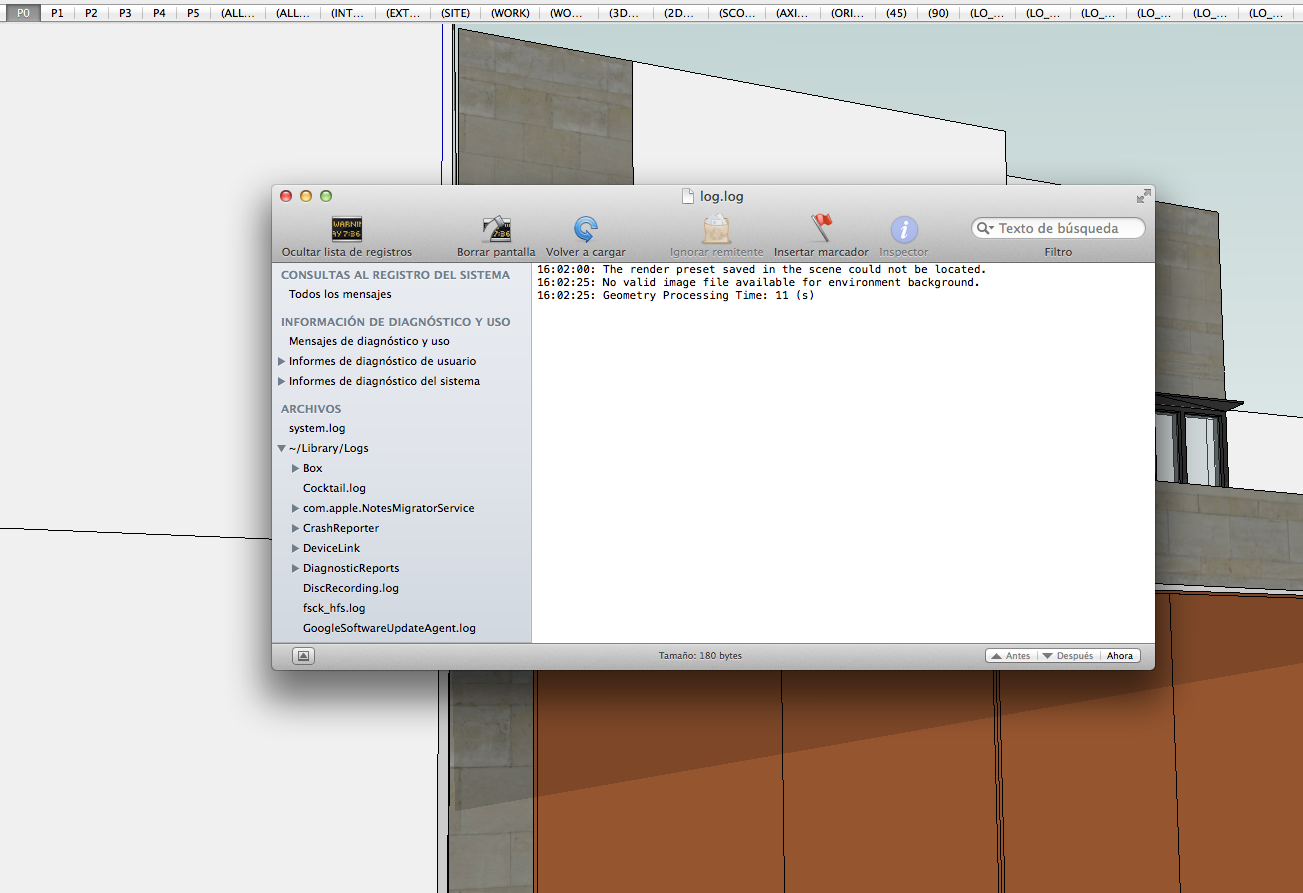Image resolution: width=1303 pixels, height=893 pixels.
Task: Open the (SITE) scene tab
Action: point(455,13)
